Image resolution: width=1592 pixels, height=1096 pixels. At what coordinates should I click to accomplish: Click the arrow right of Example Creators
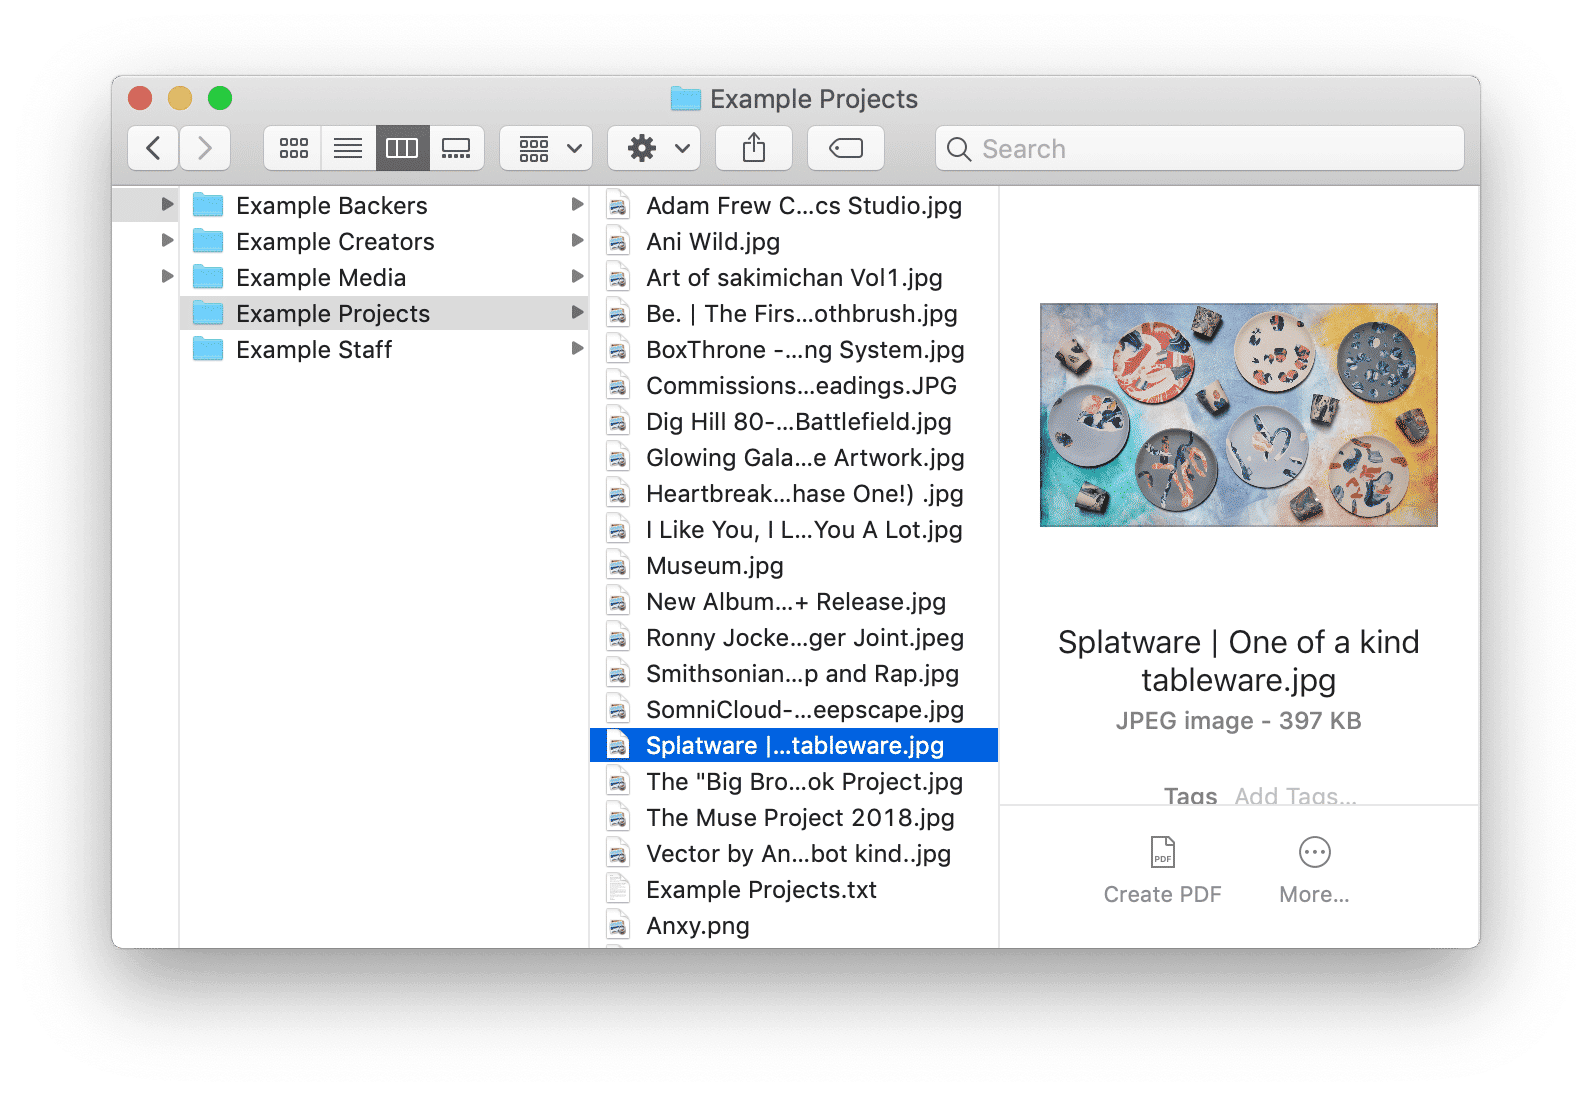point(577,241)
